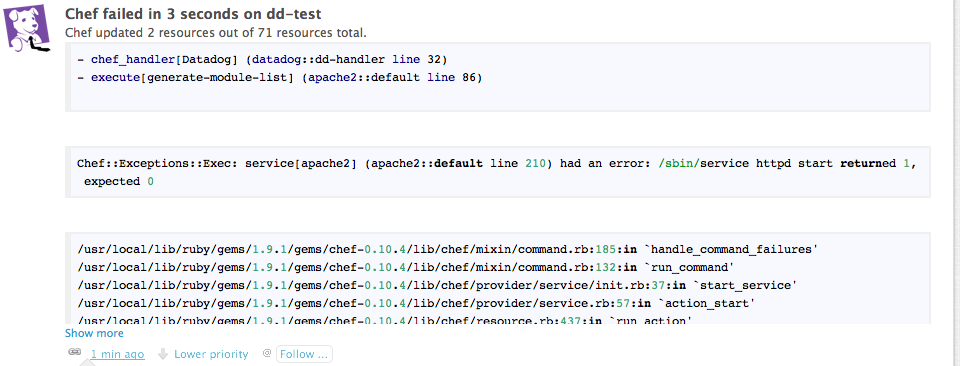The height and width of the screenshot is (366, 960).
Task: Click the 'handle_command_failures' stack trace line
Action: tap(448, 250)
